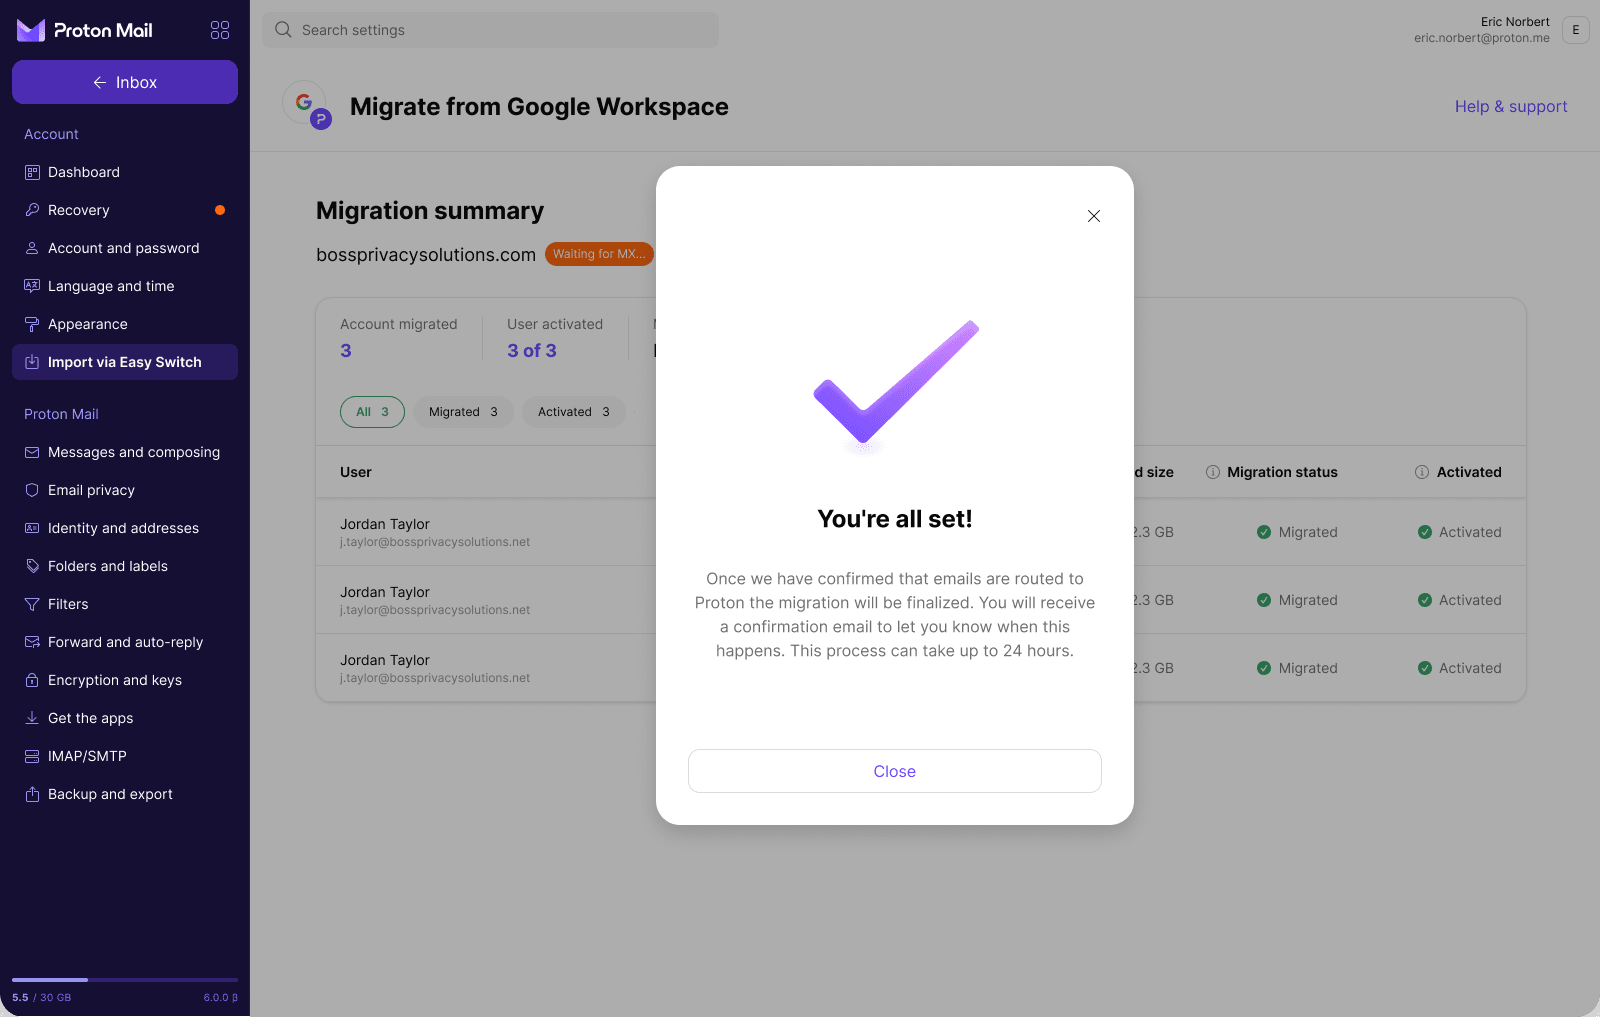The width and height of the screenshot is (1600, 1017).
Task: Click the Search settings field
Action: pyautogui.click(x=490, y=30)
